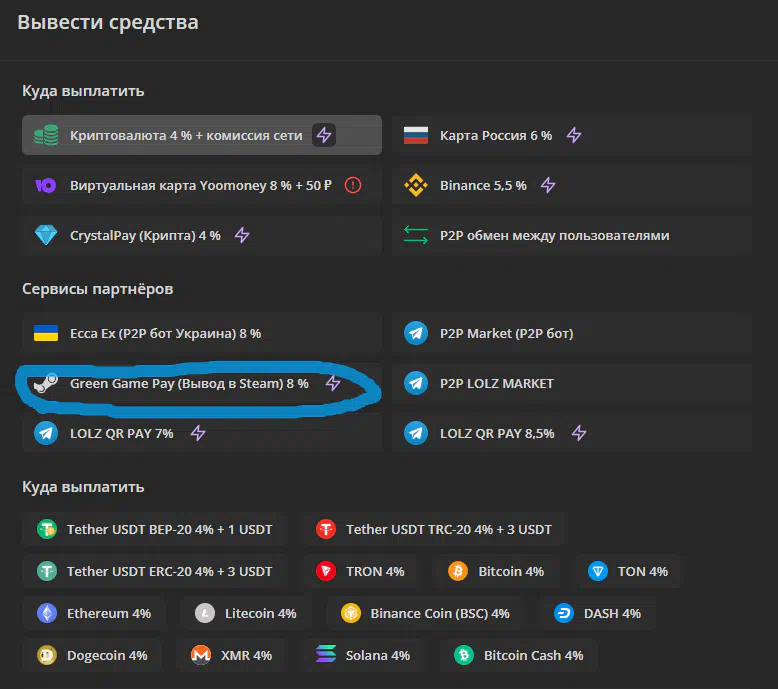
Task: Click the green Bitcoin Cash logo icon
Action: (x=464, y=655)
